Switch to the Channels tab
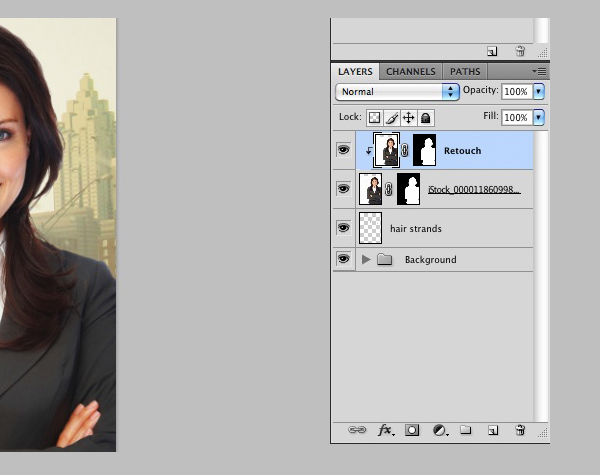600x475 pixels. pos(410,72)
